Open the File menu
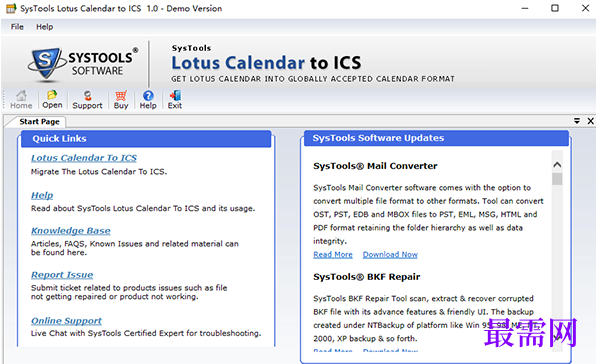596x364 pixels. [17, 27]
